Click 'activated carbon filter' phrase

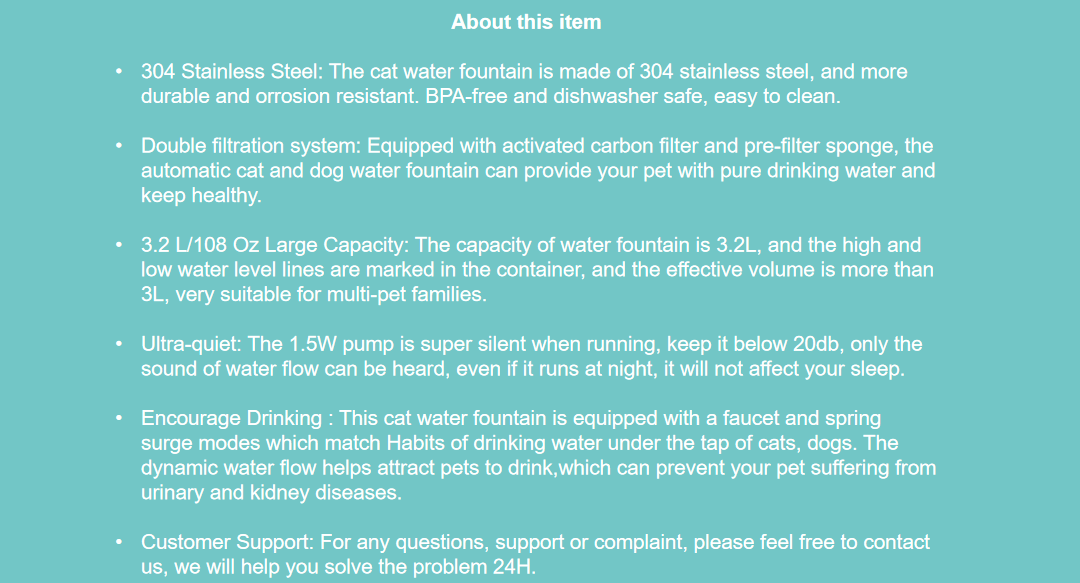600,145
